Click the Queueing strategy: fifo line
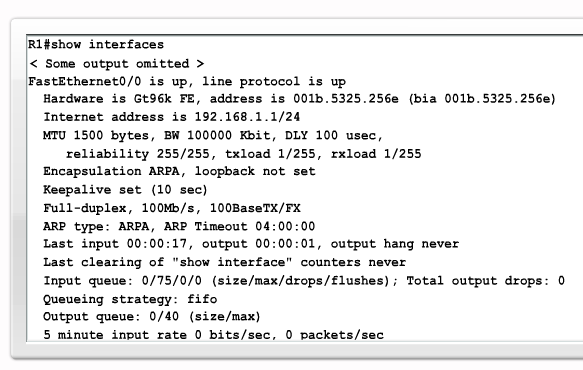This screenshot has height=370, width=583. coord(130,299)
